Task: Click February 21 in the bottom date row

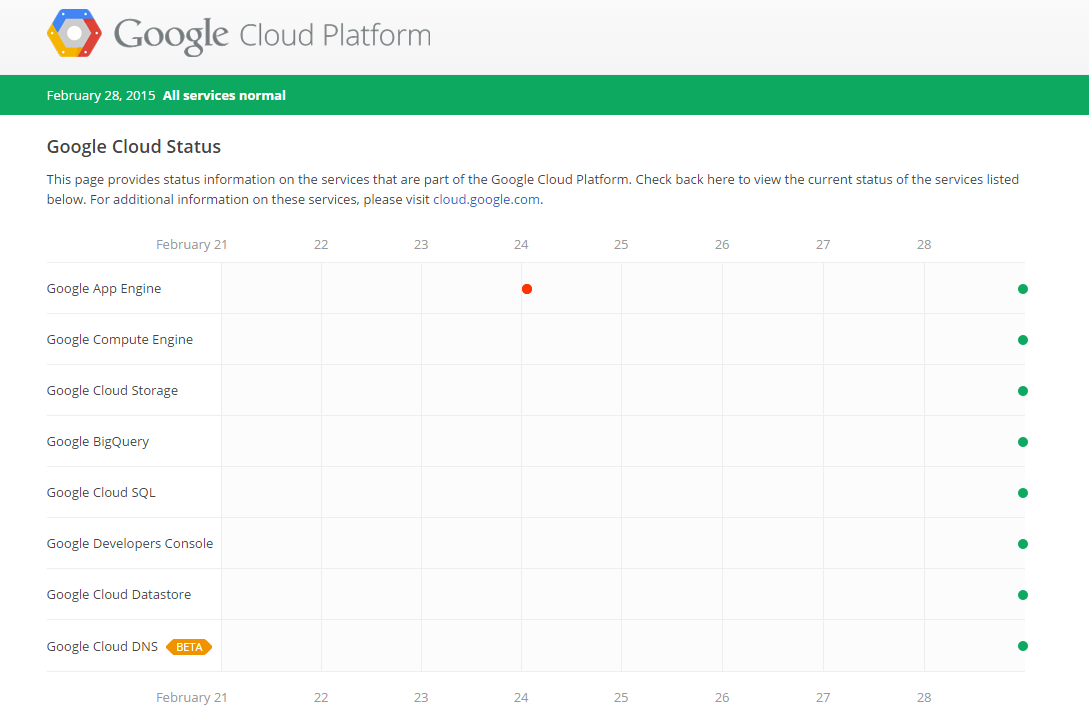Action: [192, 697]
